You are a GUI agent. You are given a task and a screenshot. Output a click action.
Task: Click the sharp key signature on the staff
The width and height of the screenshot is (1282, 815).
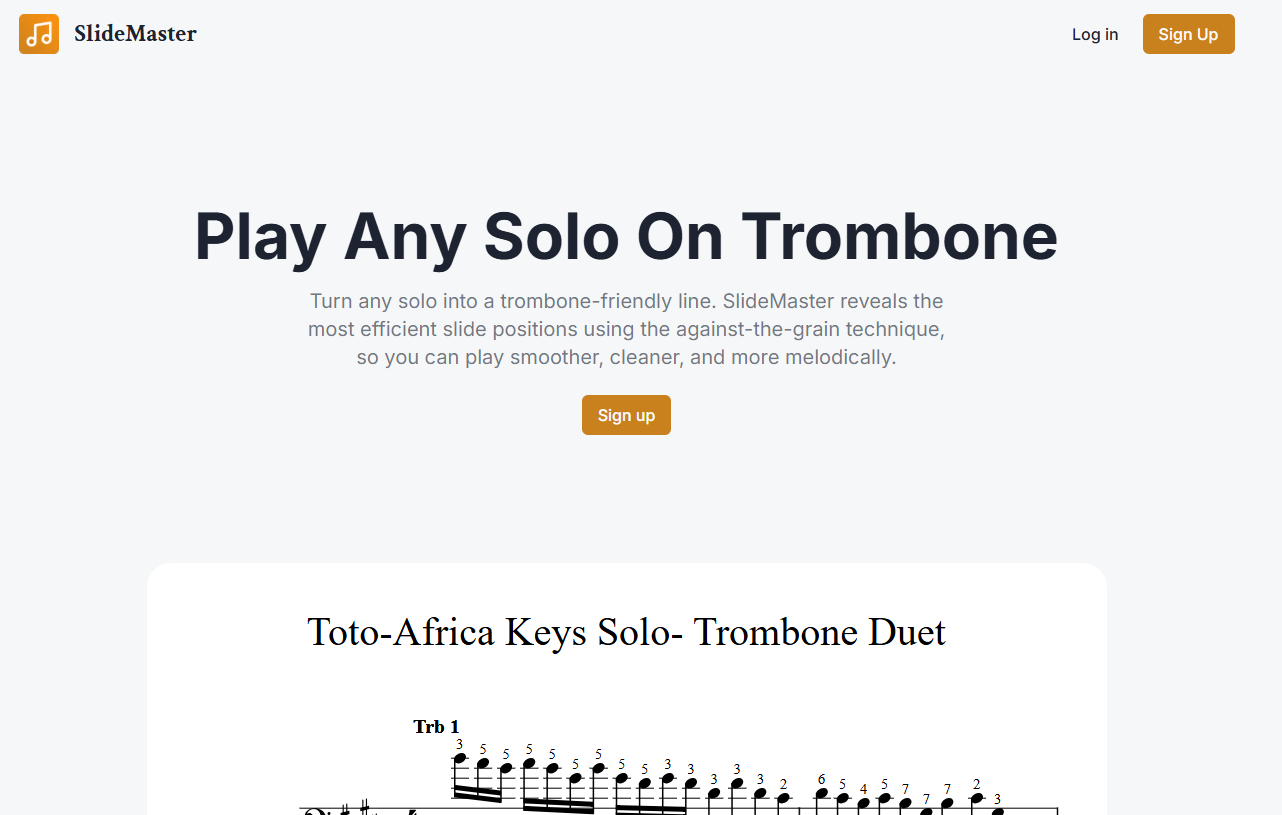[365, 806]
